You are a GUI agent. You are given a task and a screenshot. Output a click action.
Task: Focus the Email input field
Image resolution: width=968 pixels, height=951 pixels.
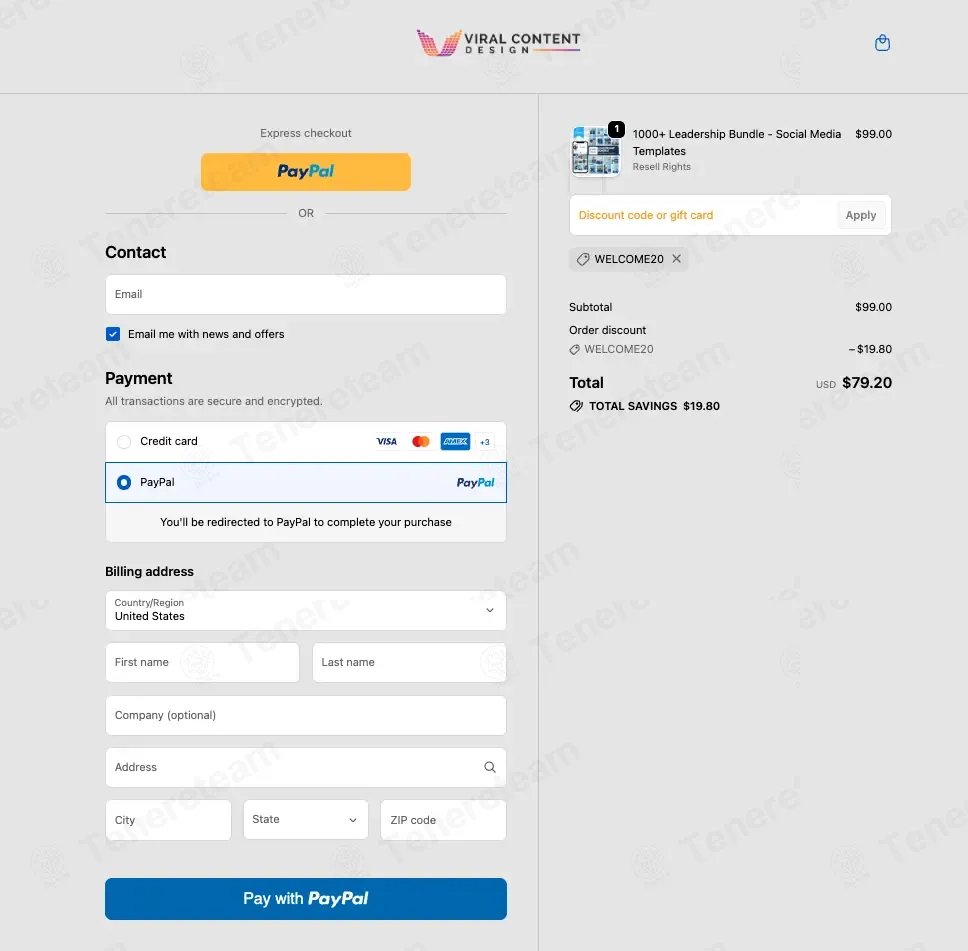(x=306, y=295)
